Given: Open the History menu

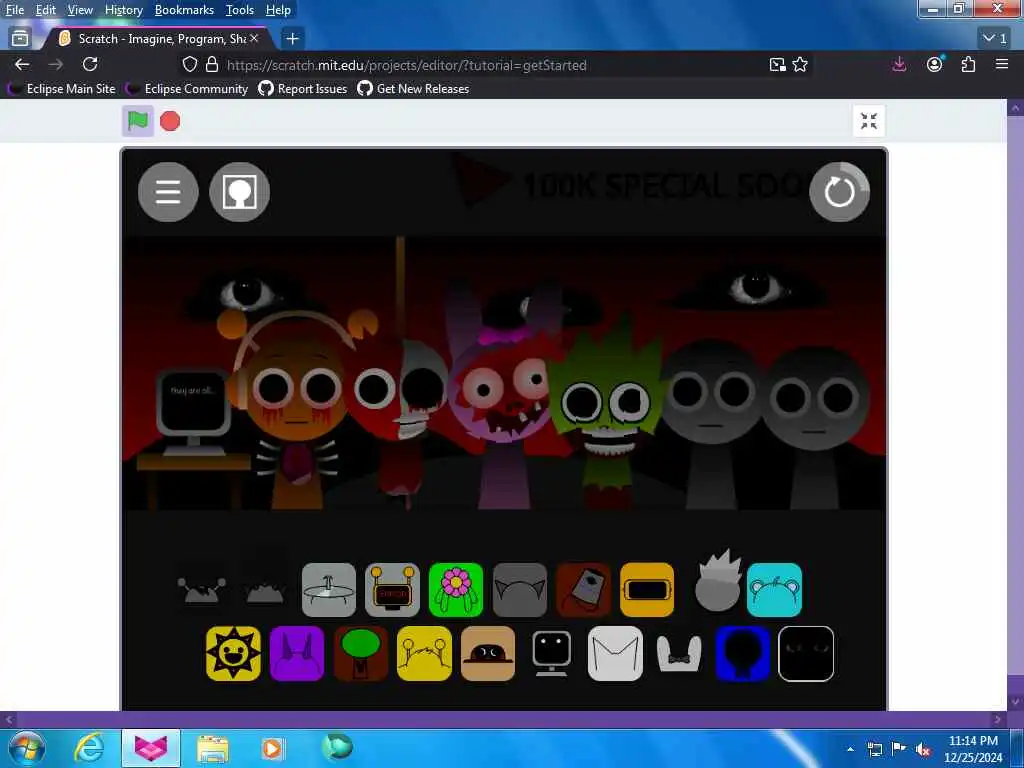Looking at the screenshot, I should click(123, 10).
